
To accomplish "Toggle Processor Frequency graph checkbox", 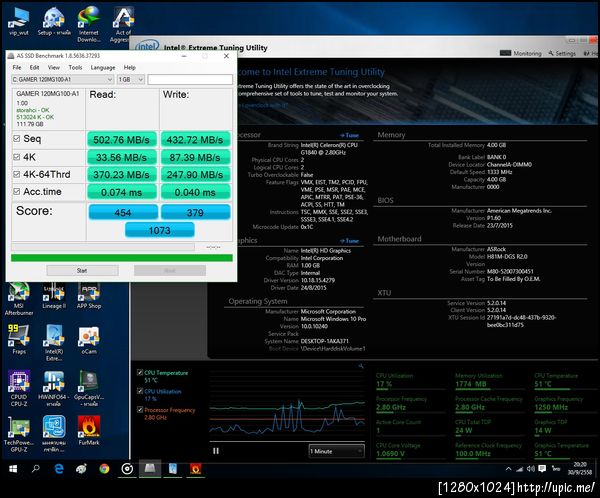I will (x=140, y=410).
